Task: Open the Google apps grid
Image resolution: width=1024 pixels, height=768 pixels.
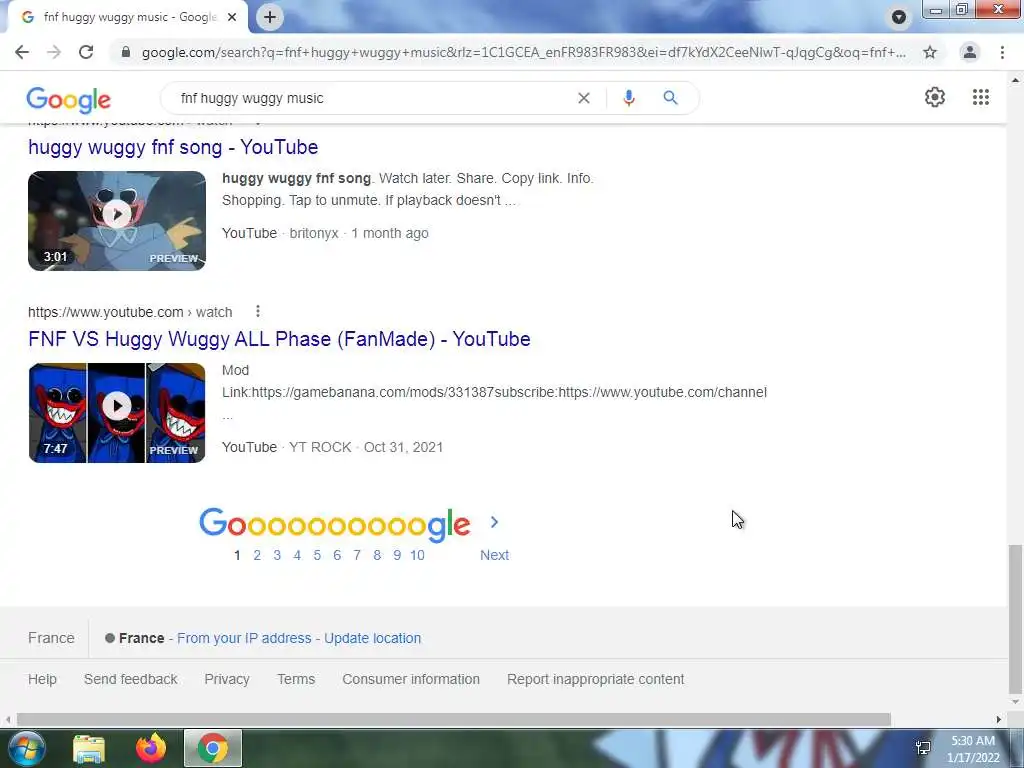Action: pyautogui.click(x=981, y=97)
